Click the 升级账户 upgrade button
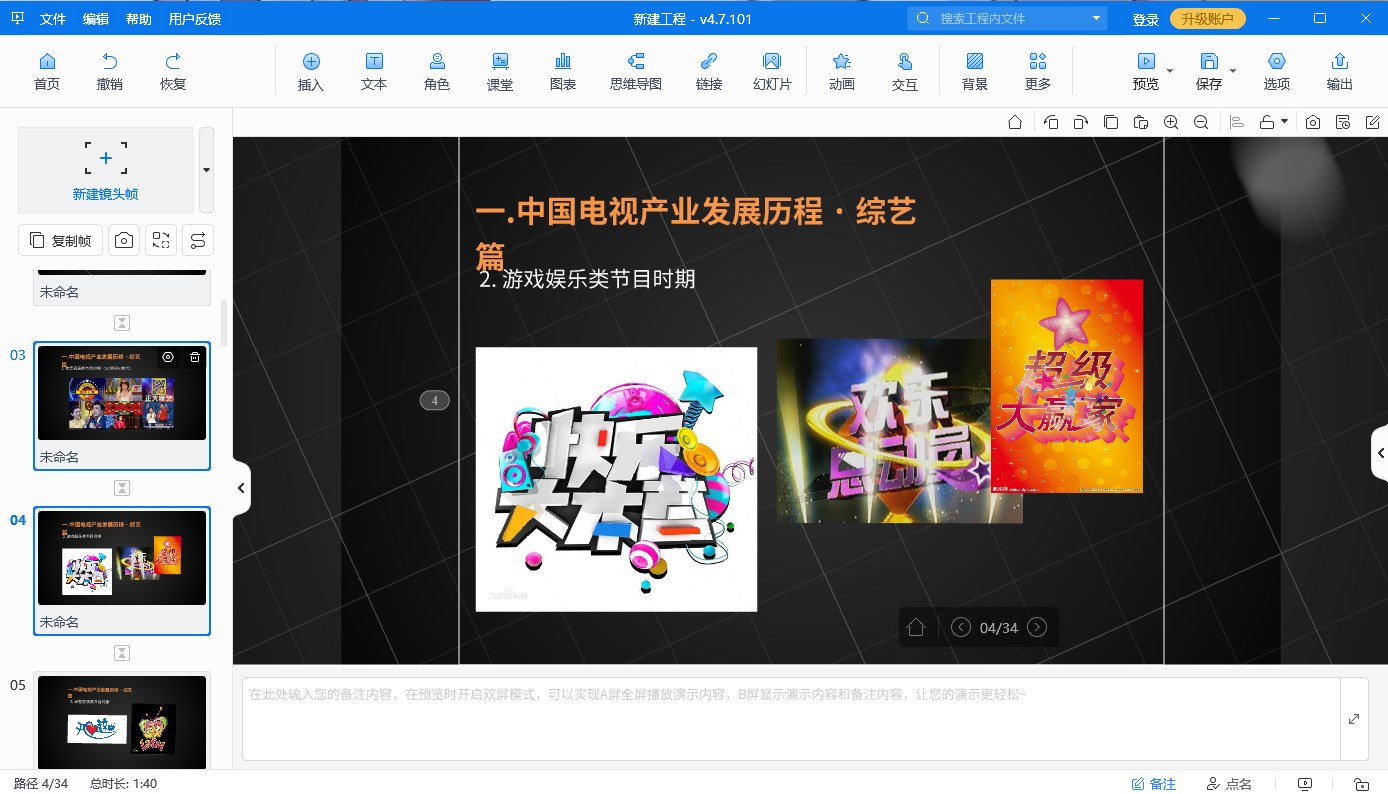 point(1208,19)
